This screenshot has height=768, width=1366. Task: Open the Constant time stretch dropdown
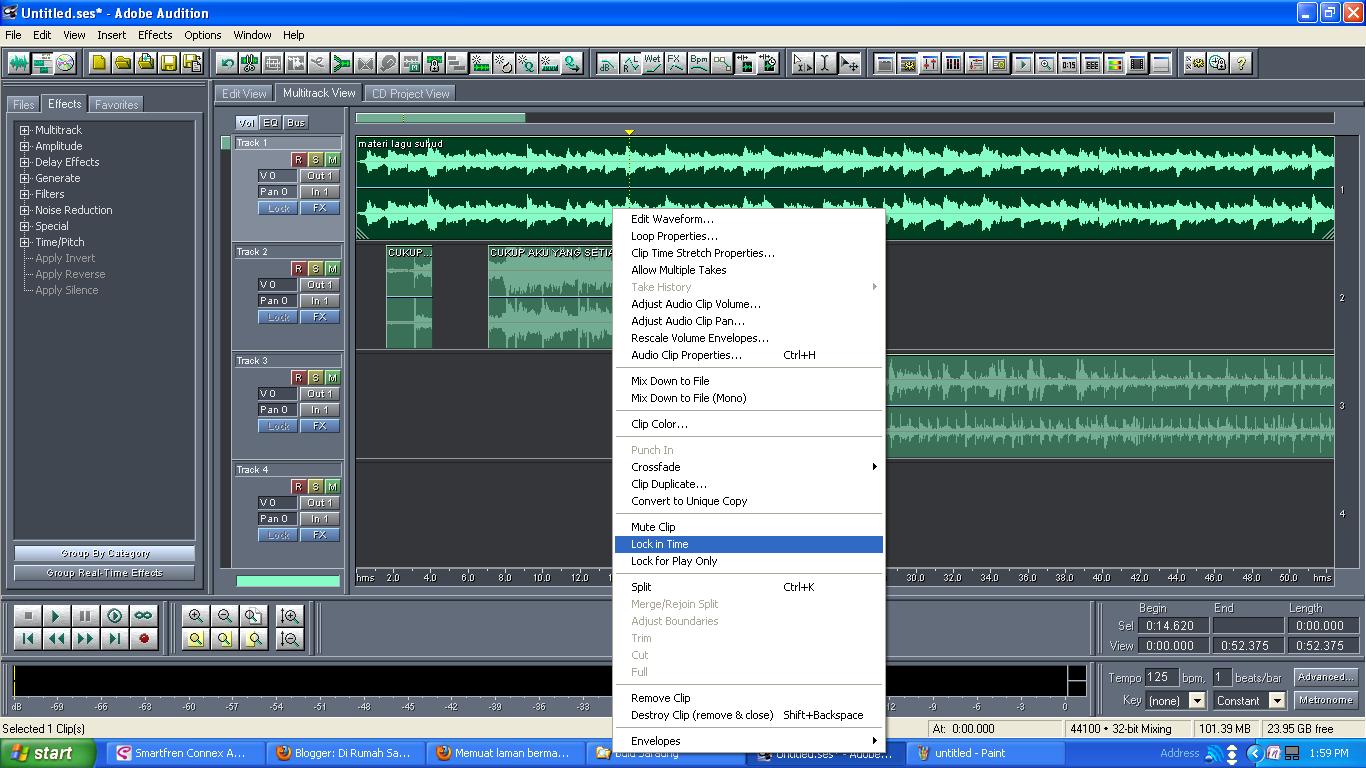click(x=1276, y=701)
